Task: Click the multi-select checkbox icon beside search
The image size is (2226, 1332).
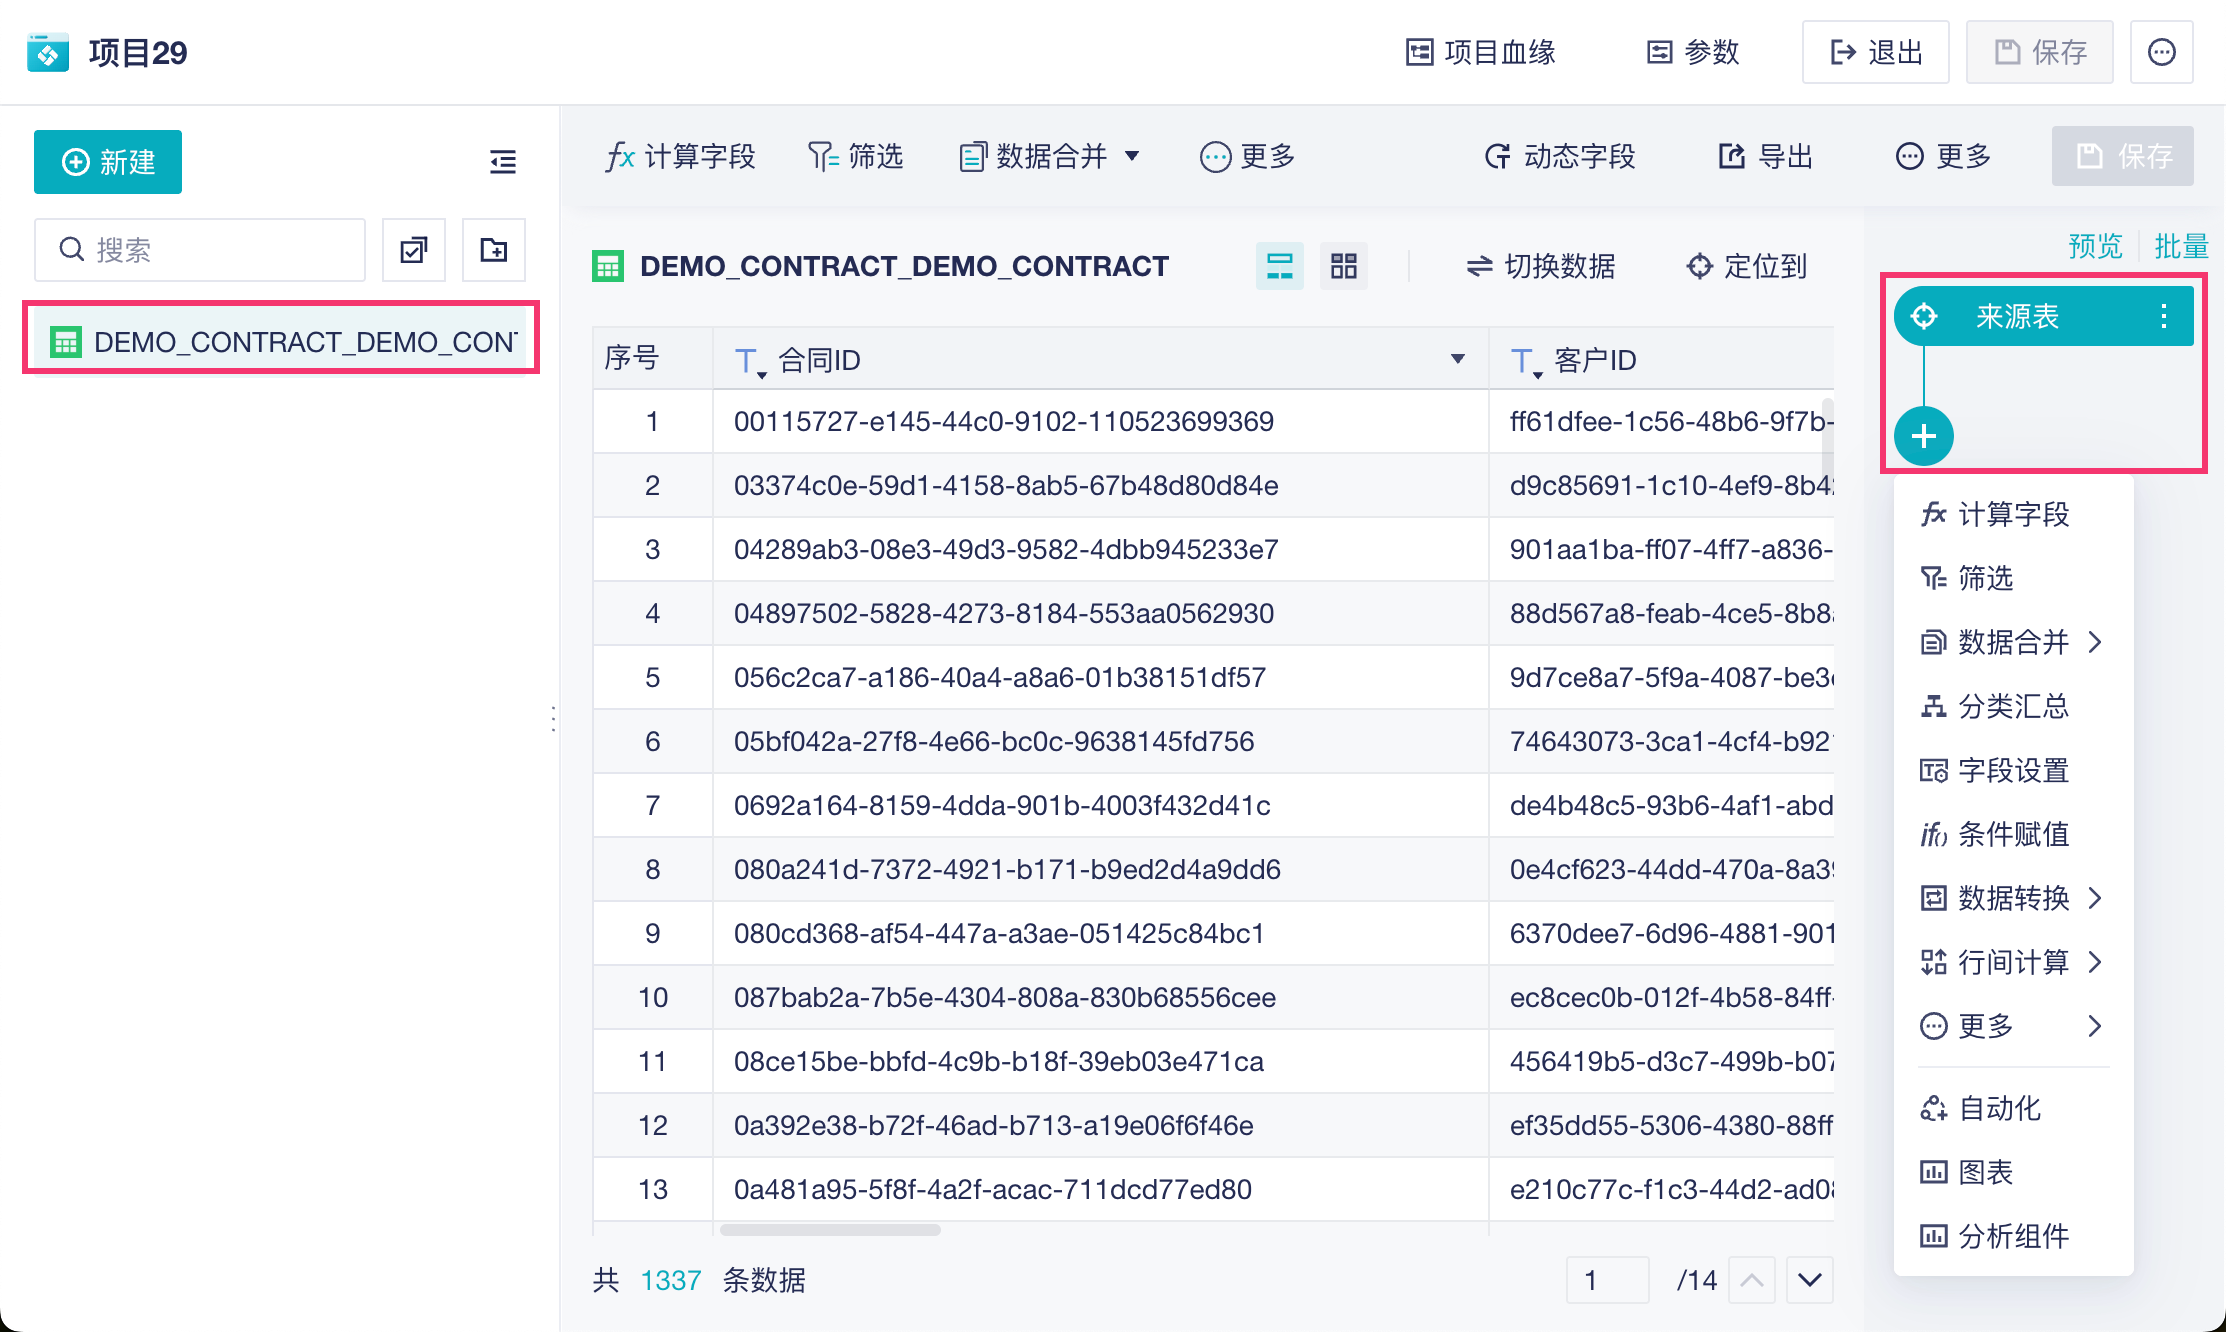Action: (414, 250)
